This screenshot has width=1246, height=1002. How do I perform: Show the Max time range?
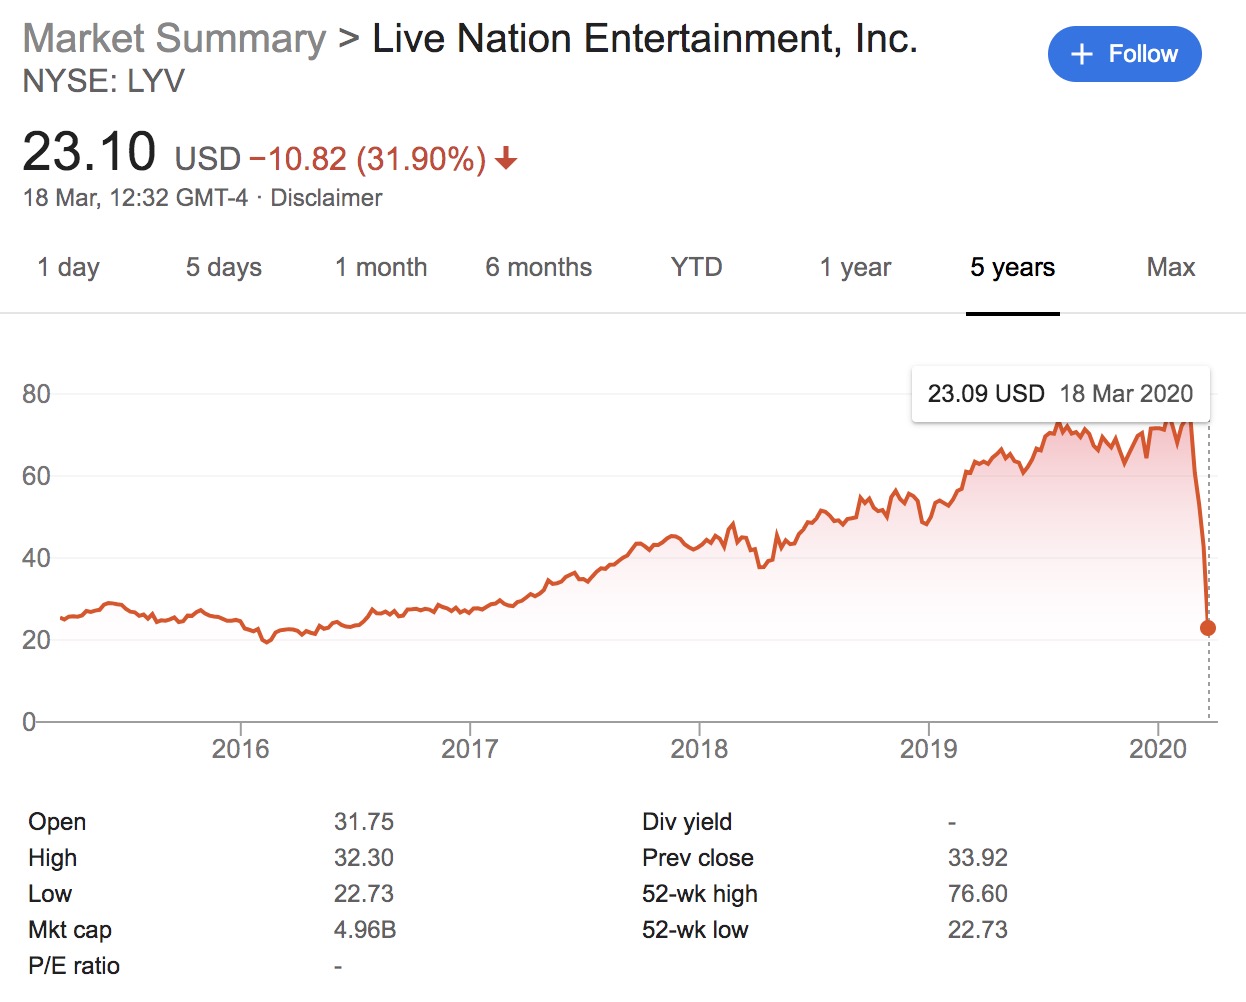point(1170,268)
